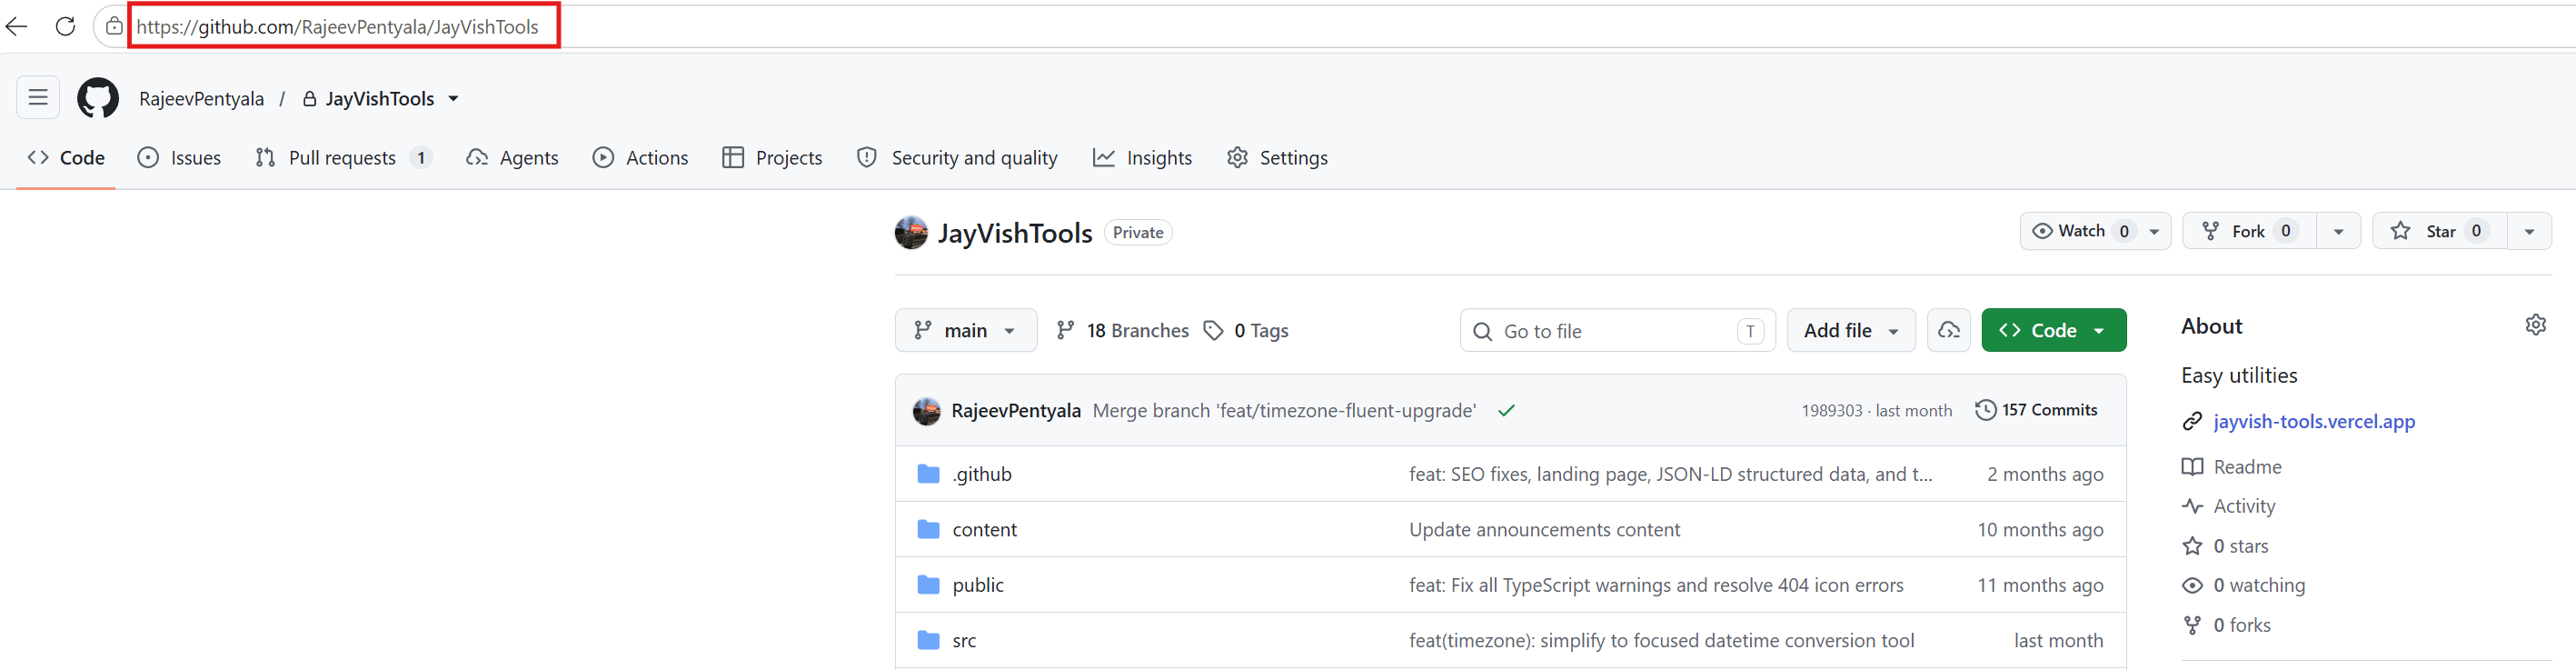The image size is (2576, 670).
Task: Open the public folder icon
Action: pos(928,585)
